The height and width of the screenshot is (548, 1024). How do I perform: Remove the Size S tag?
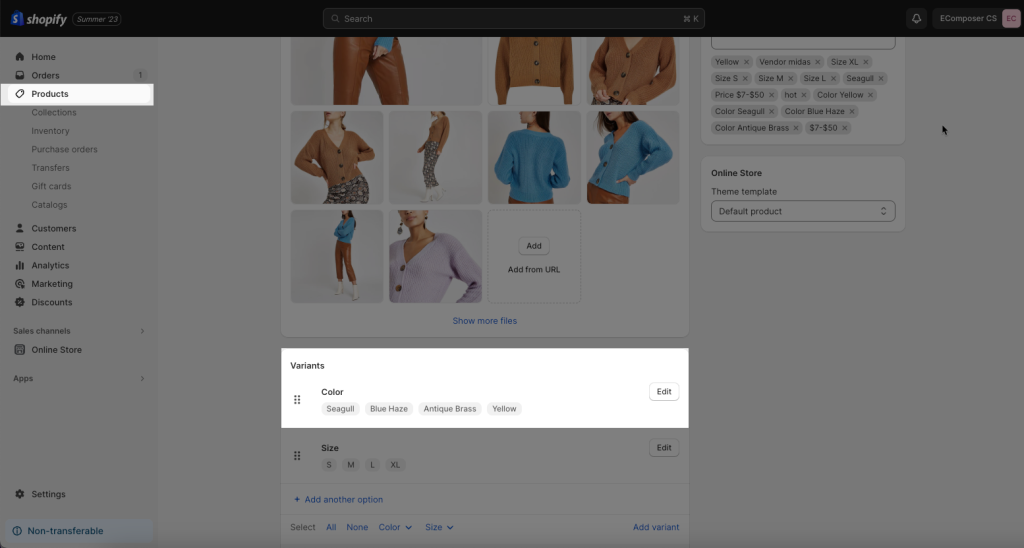point(745,78)
